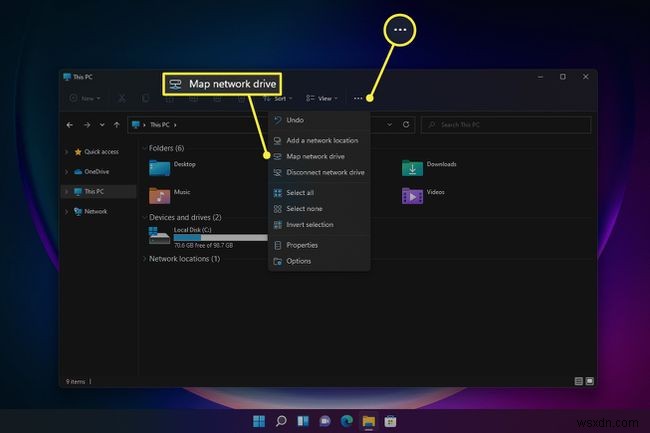Viewport: 650px width, 433px height.
Task: Choose Map network drive menu entry
Action: 319,156
